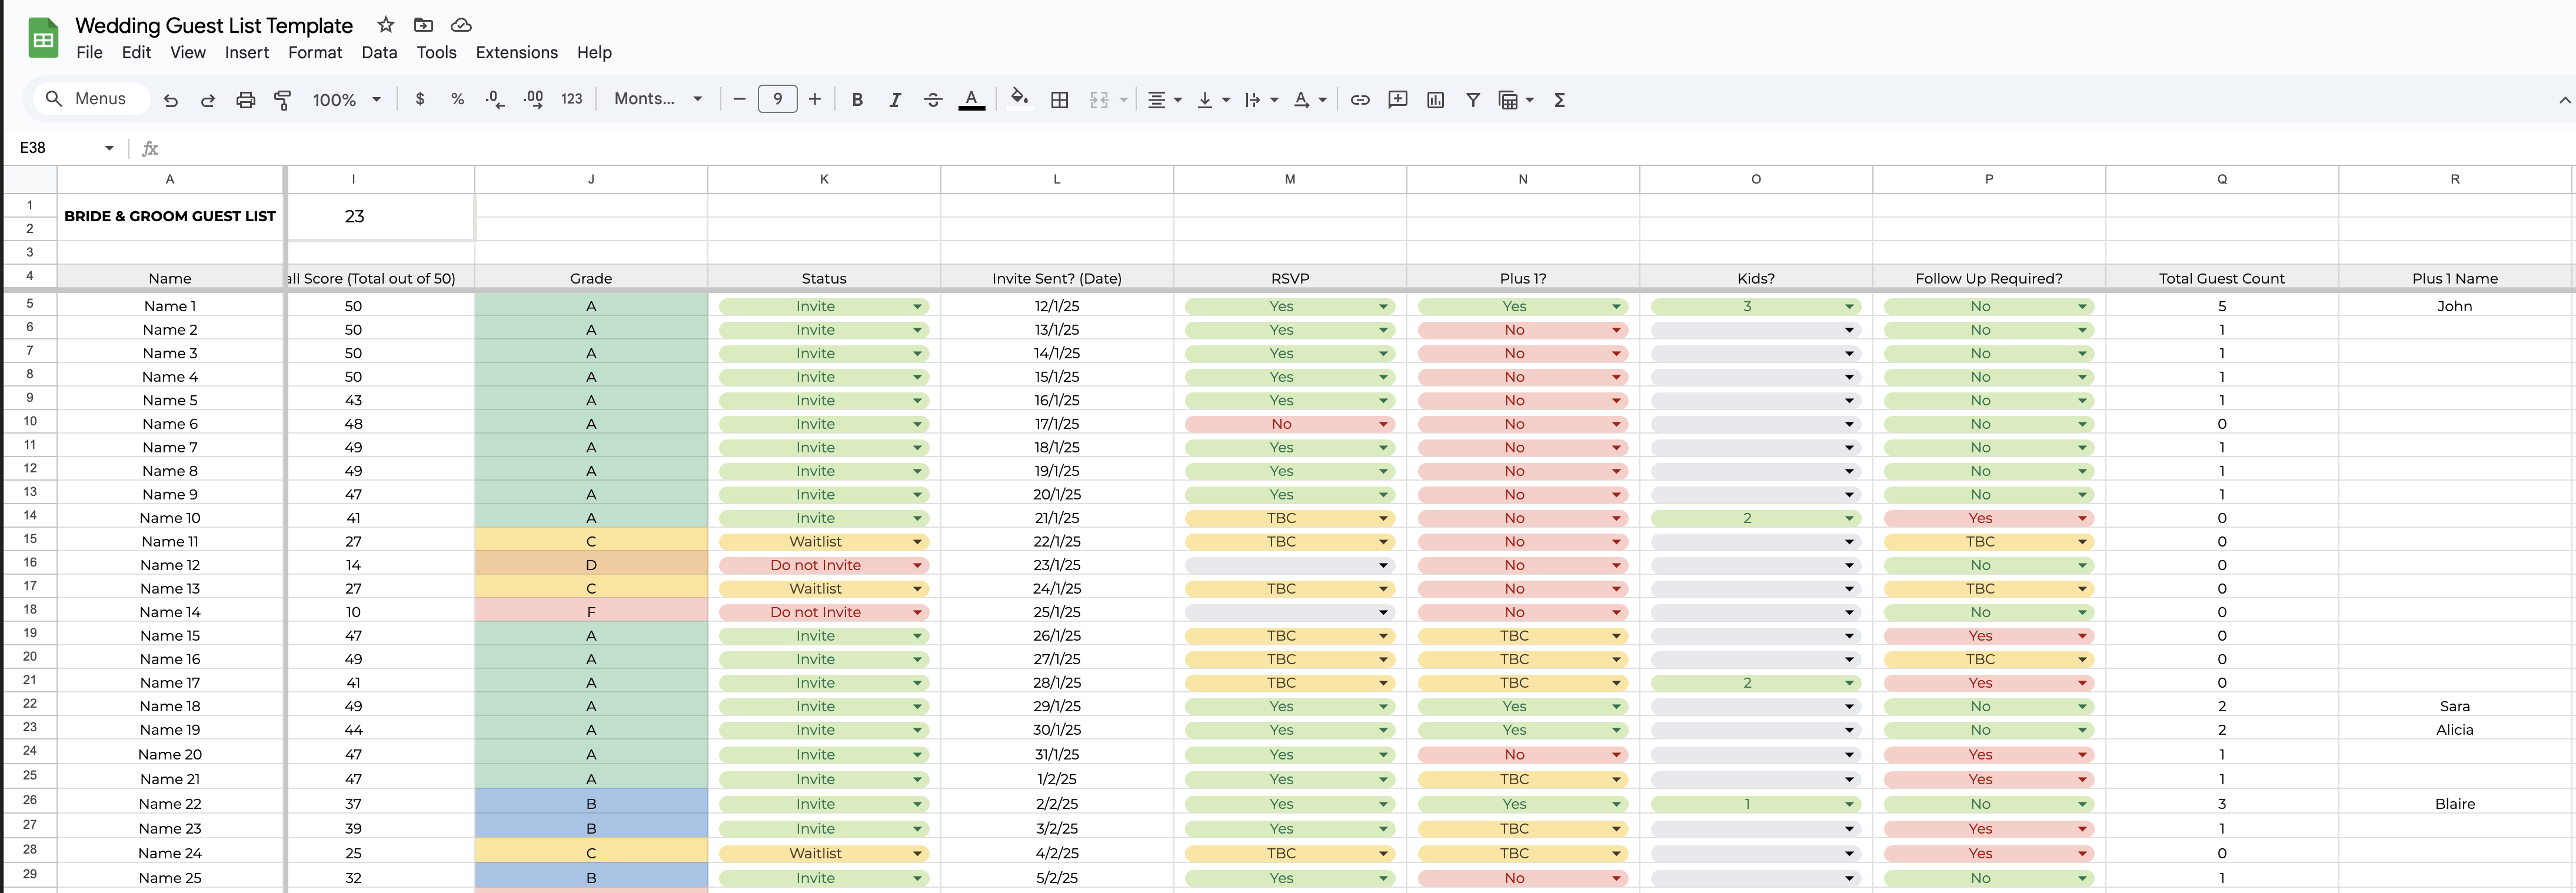Click the Undo button

click(170, 99)
